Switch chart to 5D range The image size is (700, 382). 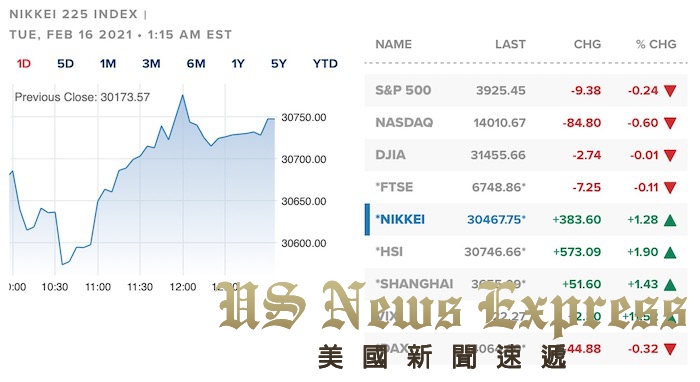[x=65, y=64]
